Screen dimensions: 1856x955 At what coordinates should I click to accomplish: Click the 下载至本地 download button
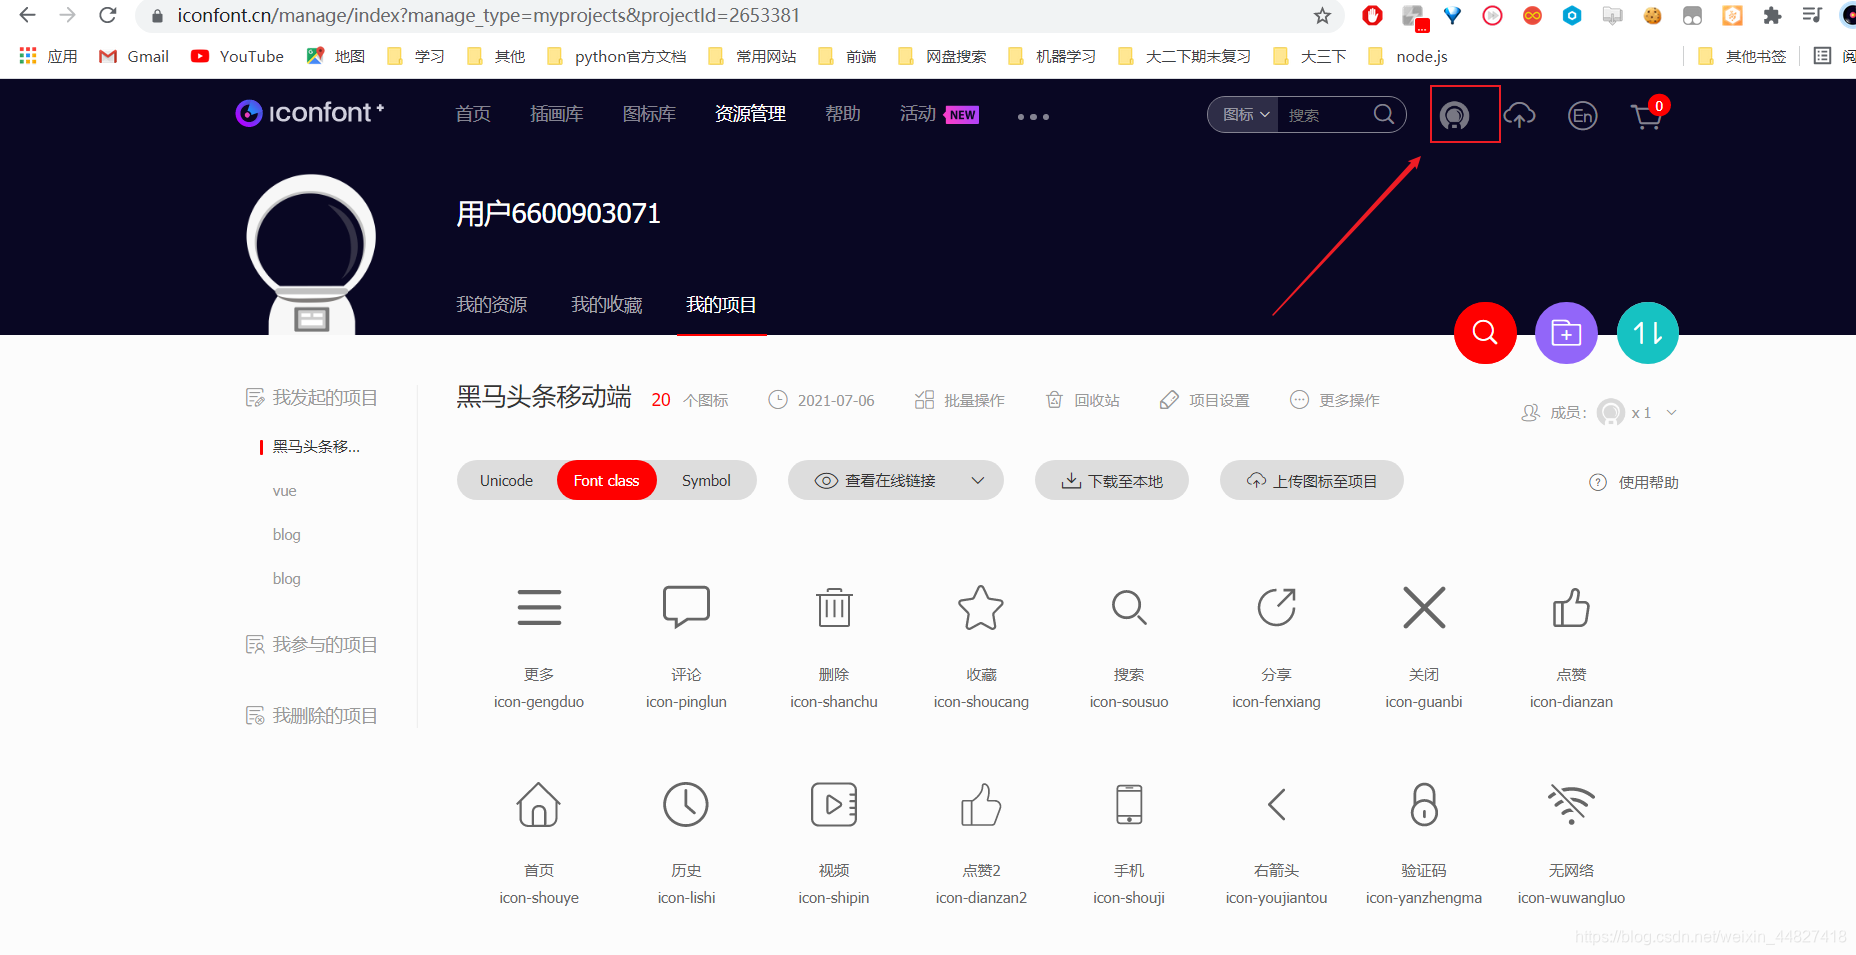coord(1111,480)
